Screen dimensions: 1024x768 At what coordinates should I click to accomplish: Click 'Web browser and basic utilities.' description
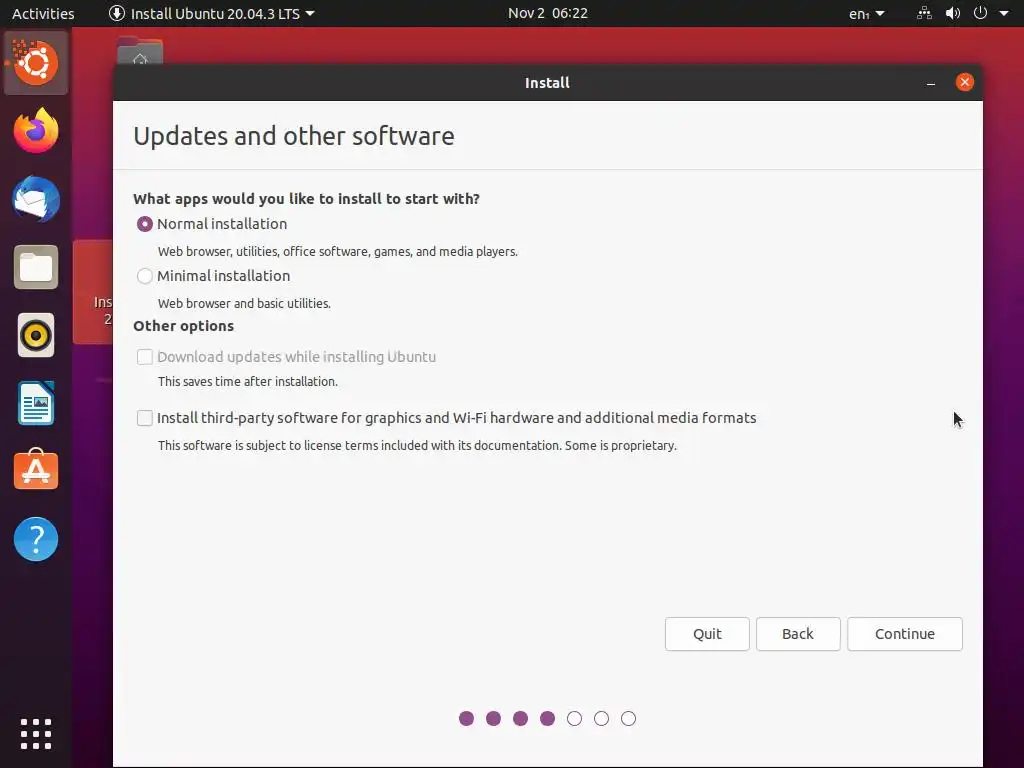click(x=244, y=304)
